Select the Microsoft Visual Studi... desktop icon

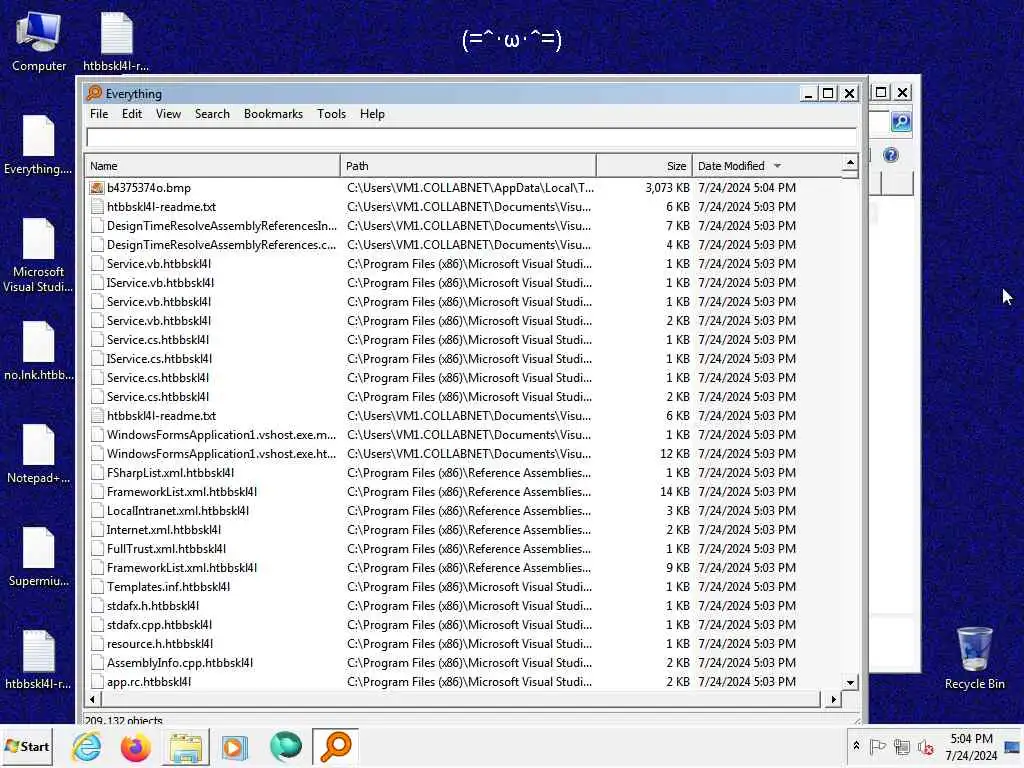[39, 255]
